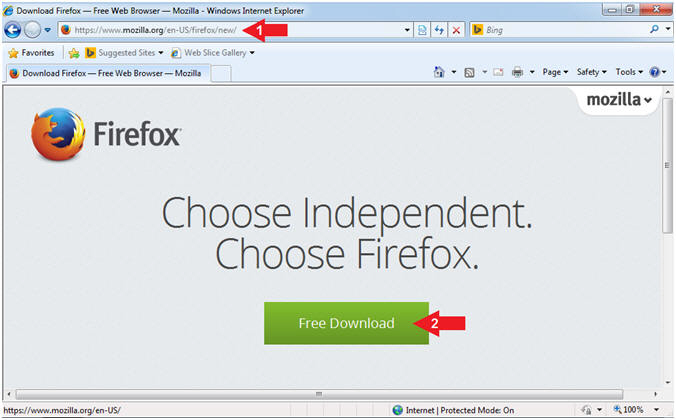The width and height of the screenshot is (676, 420).
Task: Click the Home icon in command bar
Action: click(x=439, y=72)
